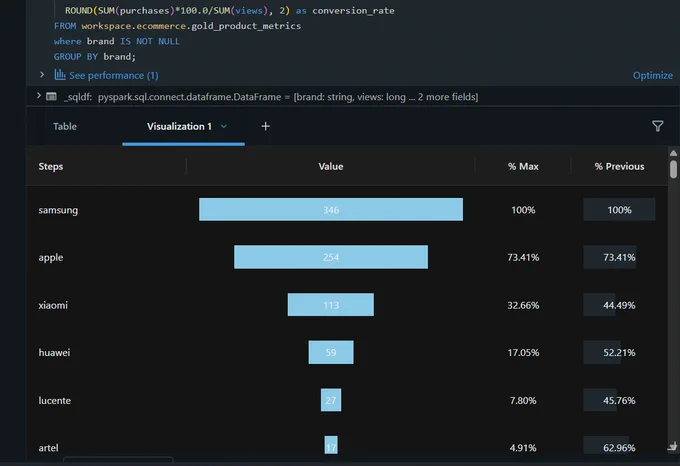
Task: Expand the See performance section
Action: point(42,75)
